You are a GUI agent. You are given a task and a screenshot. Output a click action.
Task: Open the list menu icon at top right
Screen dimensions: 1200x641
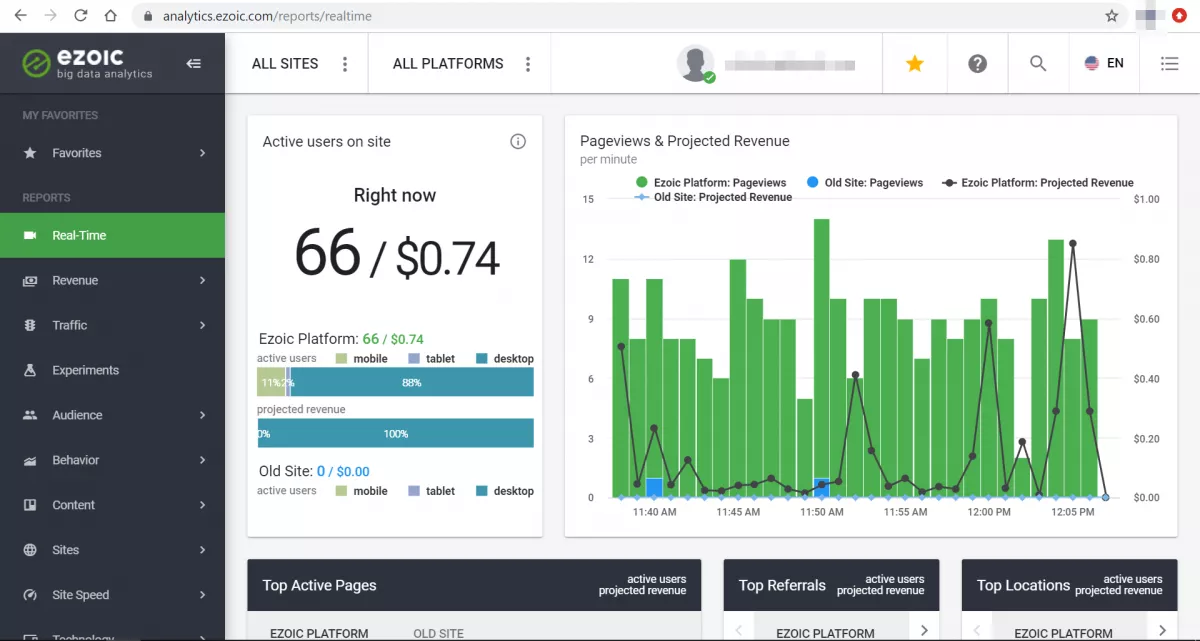[x=1169, y=63]
